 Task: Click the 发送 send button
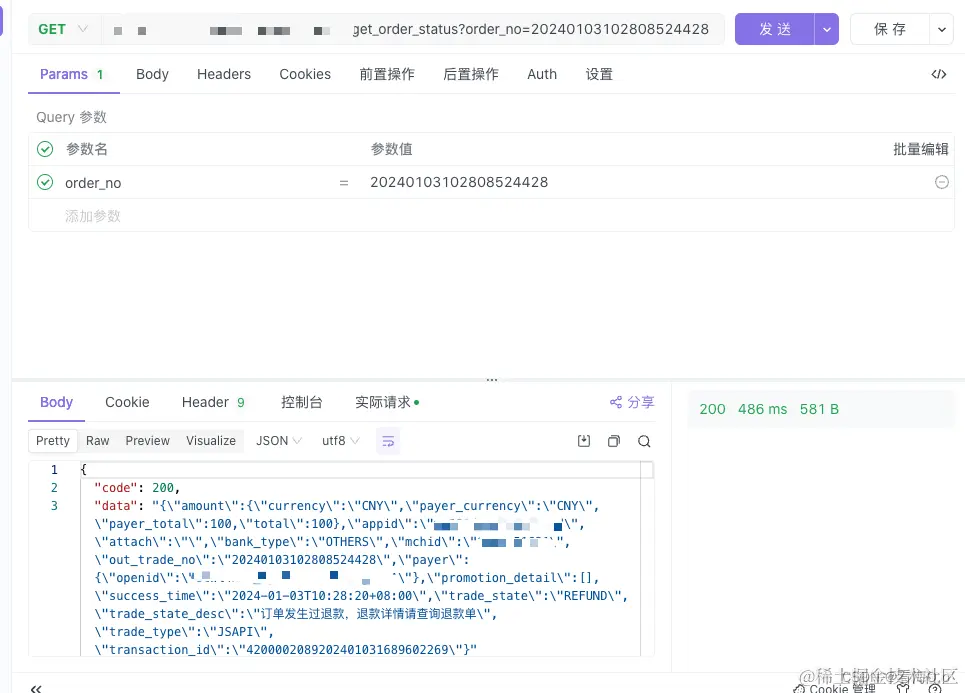click(774, 29)
